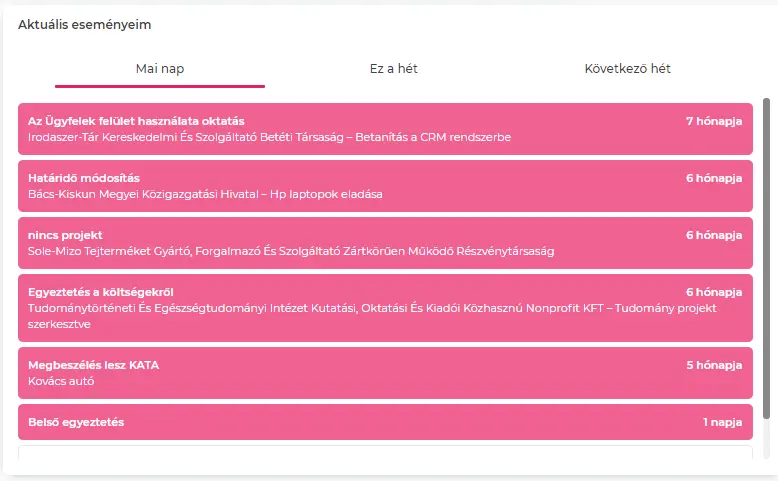Open the Az Ügyfelek felület használata oktatás event
Viewport: 778px width, 481px height.
point(136,121)
